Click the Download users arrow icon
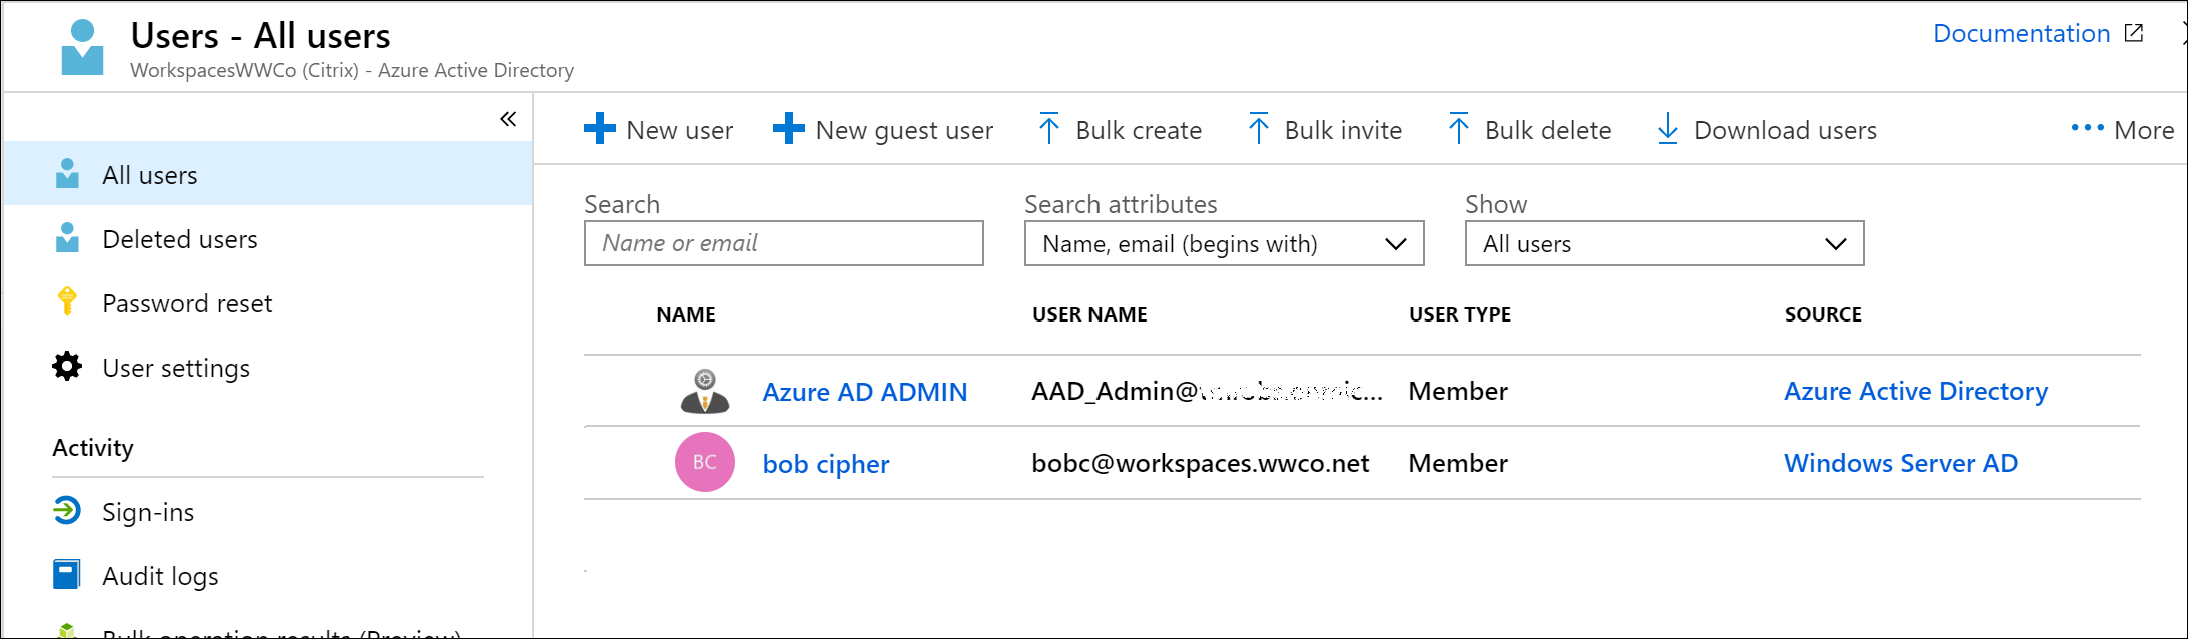2188x639 pixels. click(1667, 128)
